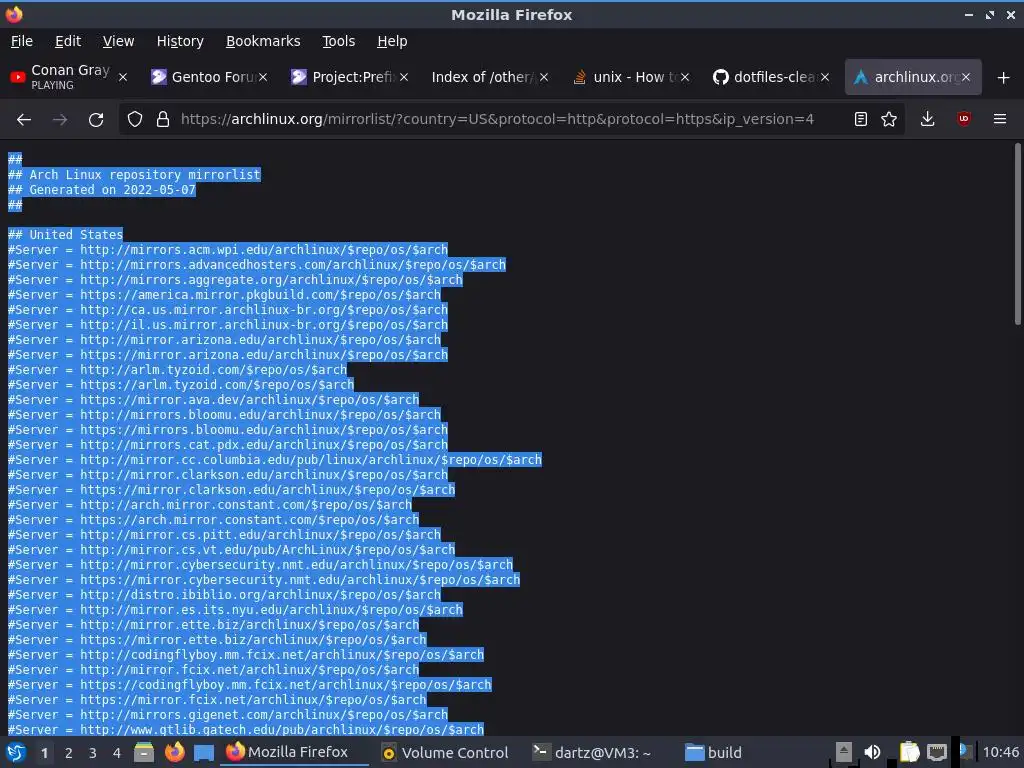Launch Firefox from taskbar quick launch icon

tap(174, 752)
